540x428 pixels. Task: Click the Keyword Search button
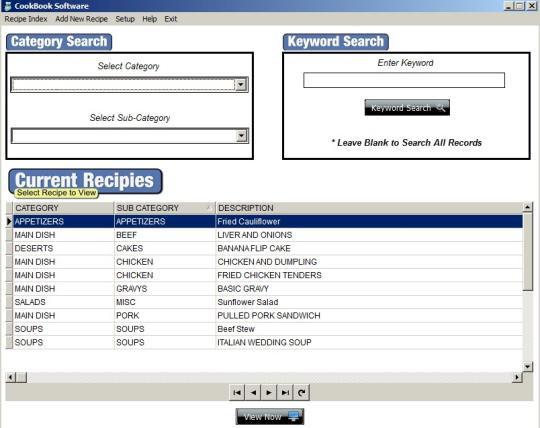(407, 108)
